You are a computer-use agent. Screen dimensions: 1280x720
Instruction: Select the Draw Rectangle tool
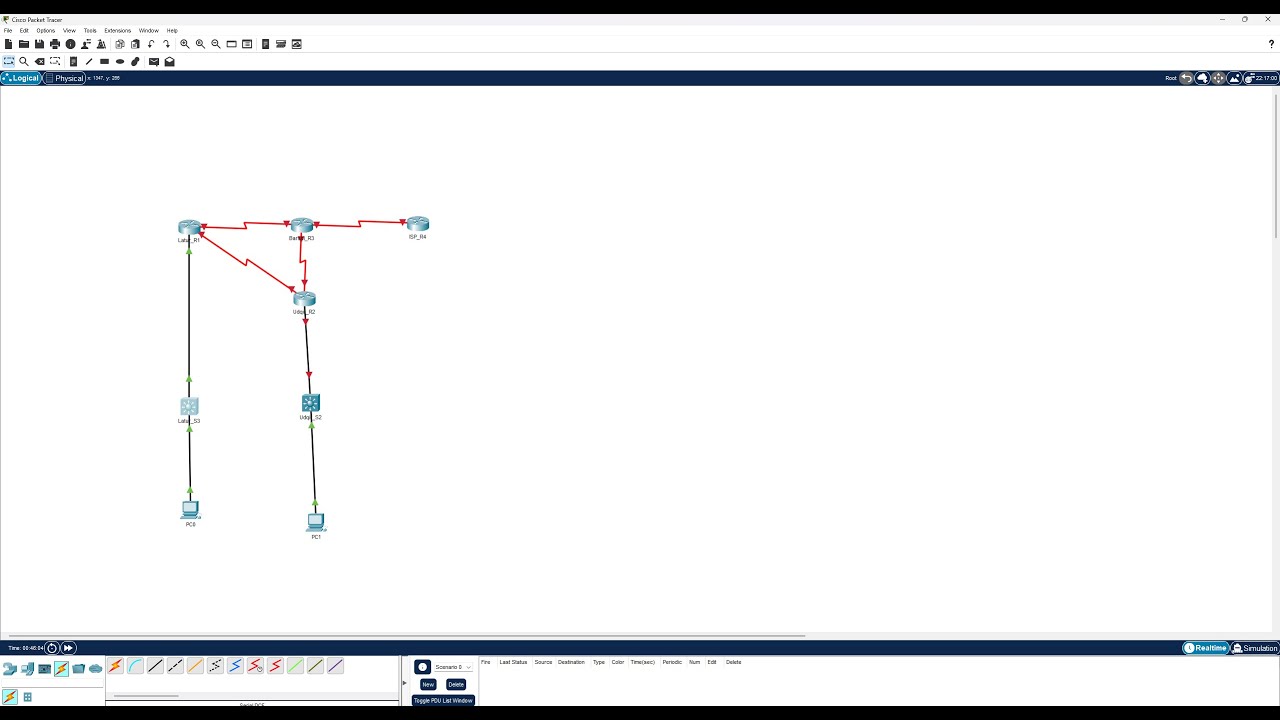104,61
